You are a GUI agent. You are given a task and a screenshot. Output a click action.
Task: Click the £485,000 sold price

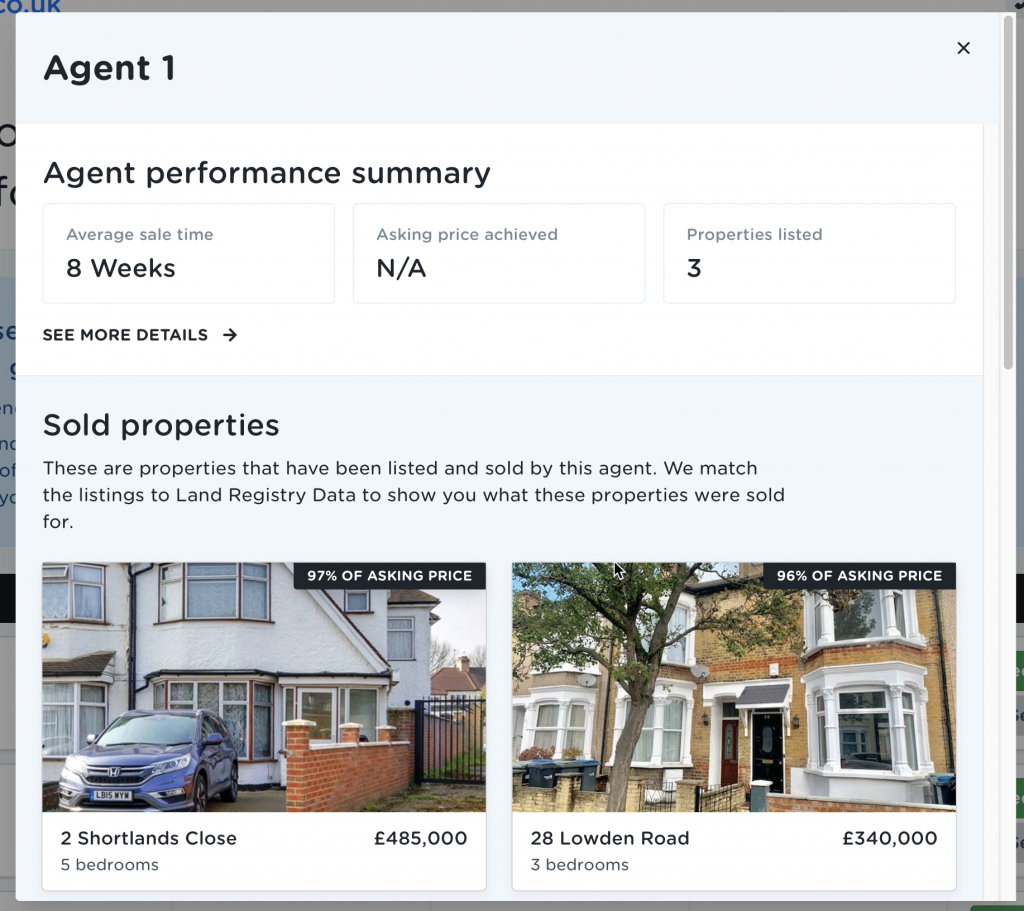421,838
